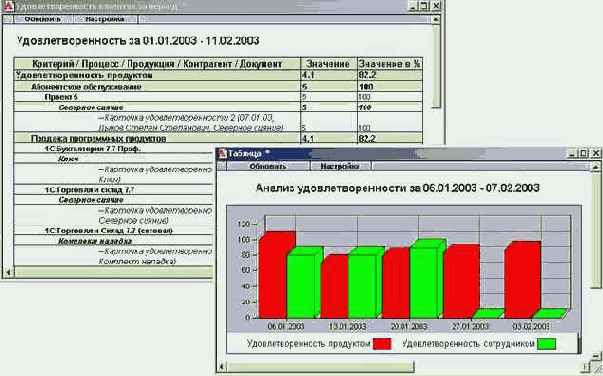Click the left arrow of the Таблица horizontal scrollbar

point(221,367)
